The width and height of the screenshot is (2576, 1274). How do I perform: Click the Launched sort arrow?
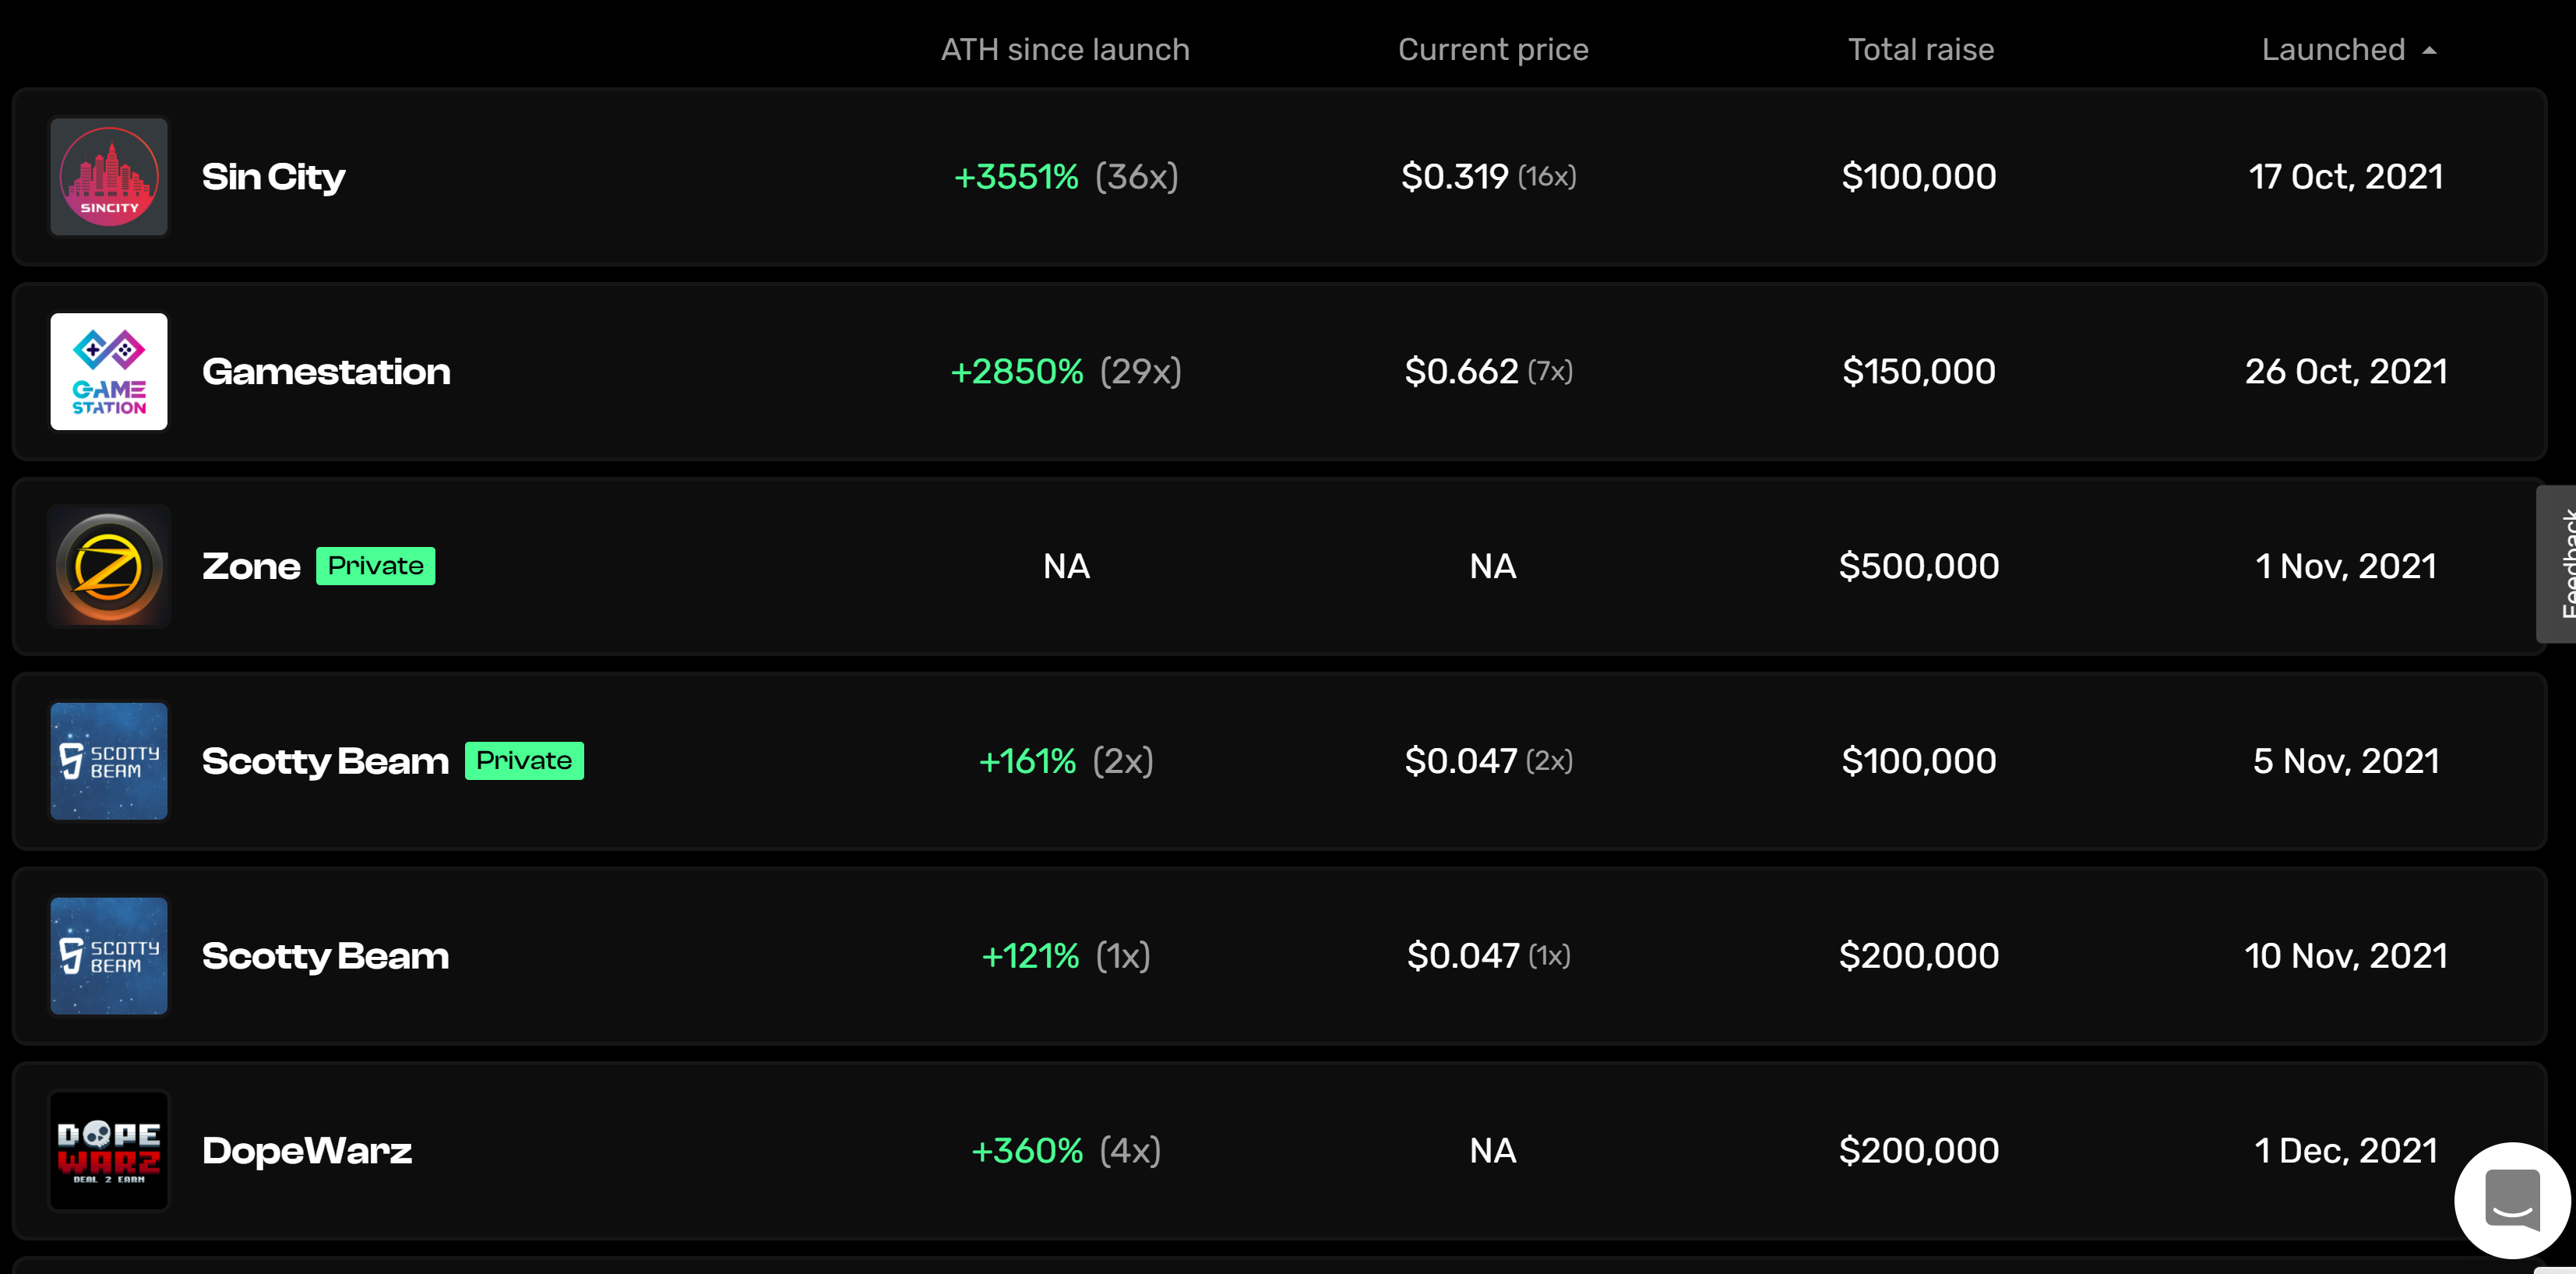pyautogui.click(x=2429, y=50)
